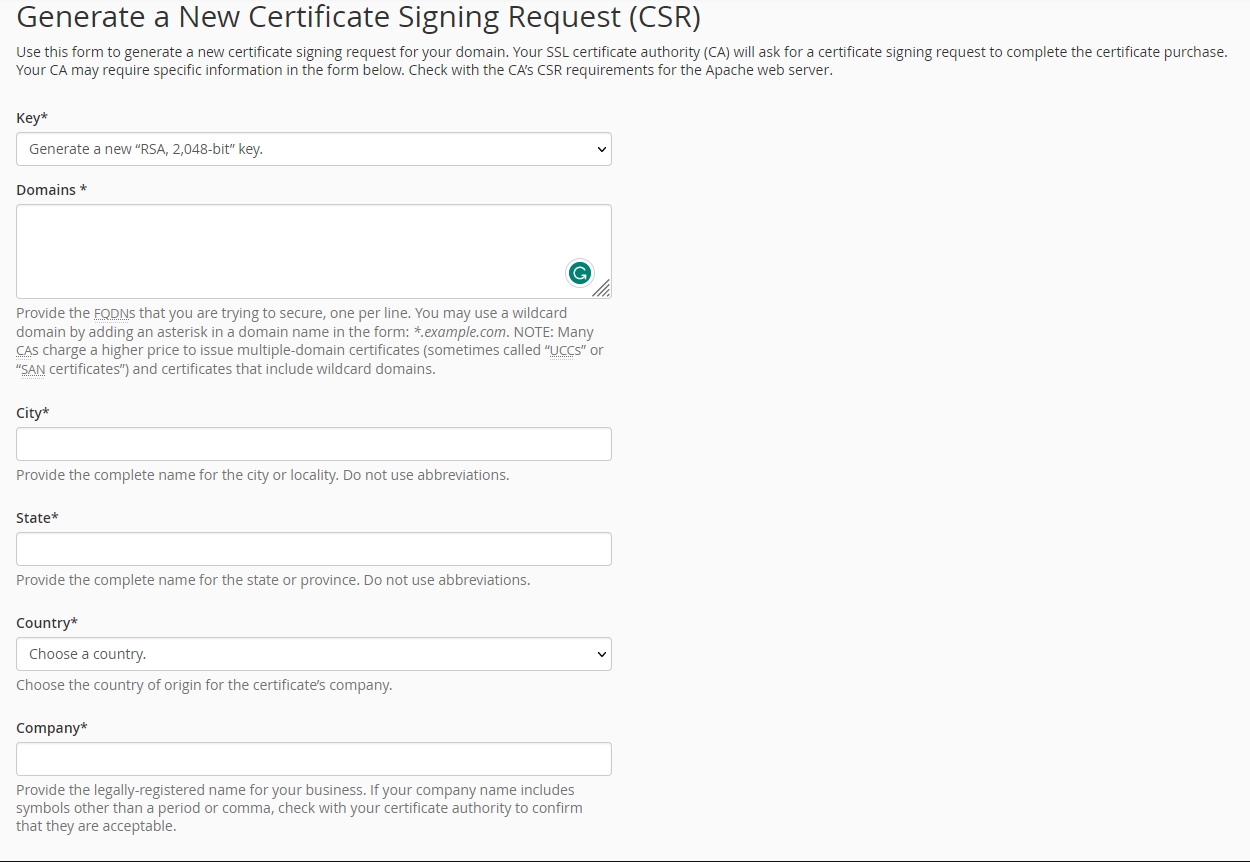
Task: Click the underlined UCCs abbreviation
Action: (568, 351)
